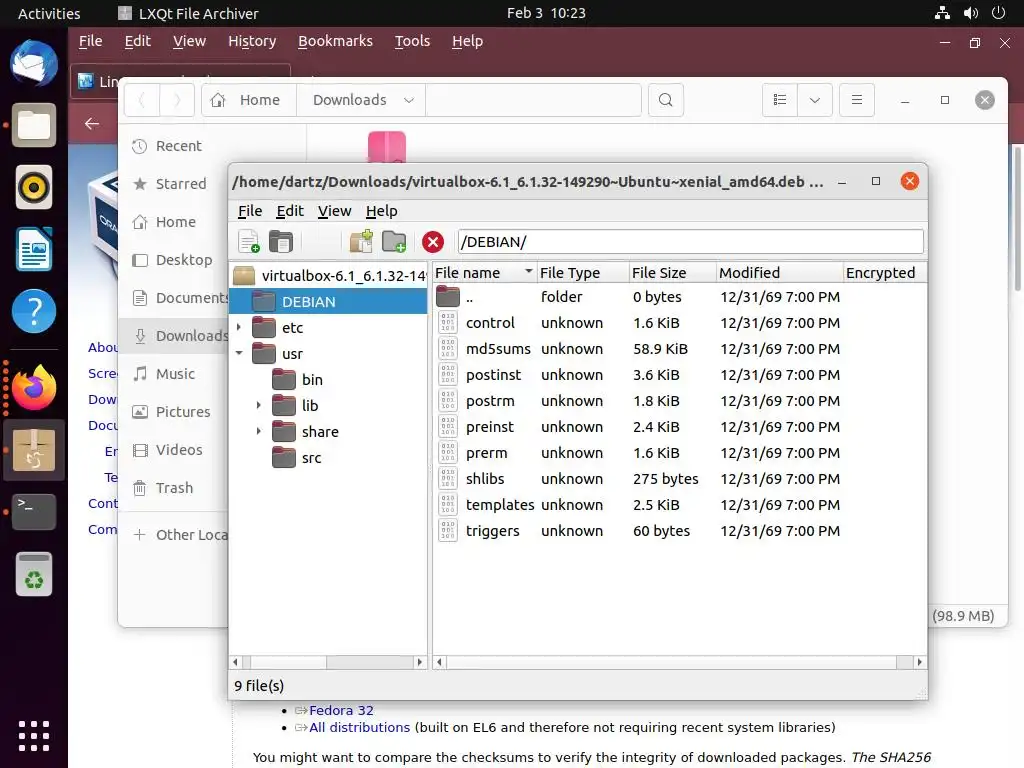This screenshot has width=1024, height=768.
Task: Click the volume icon in top bar
Action: (x=970, y=13)
